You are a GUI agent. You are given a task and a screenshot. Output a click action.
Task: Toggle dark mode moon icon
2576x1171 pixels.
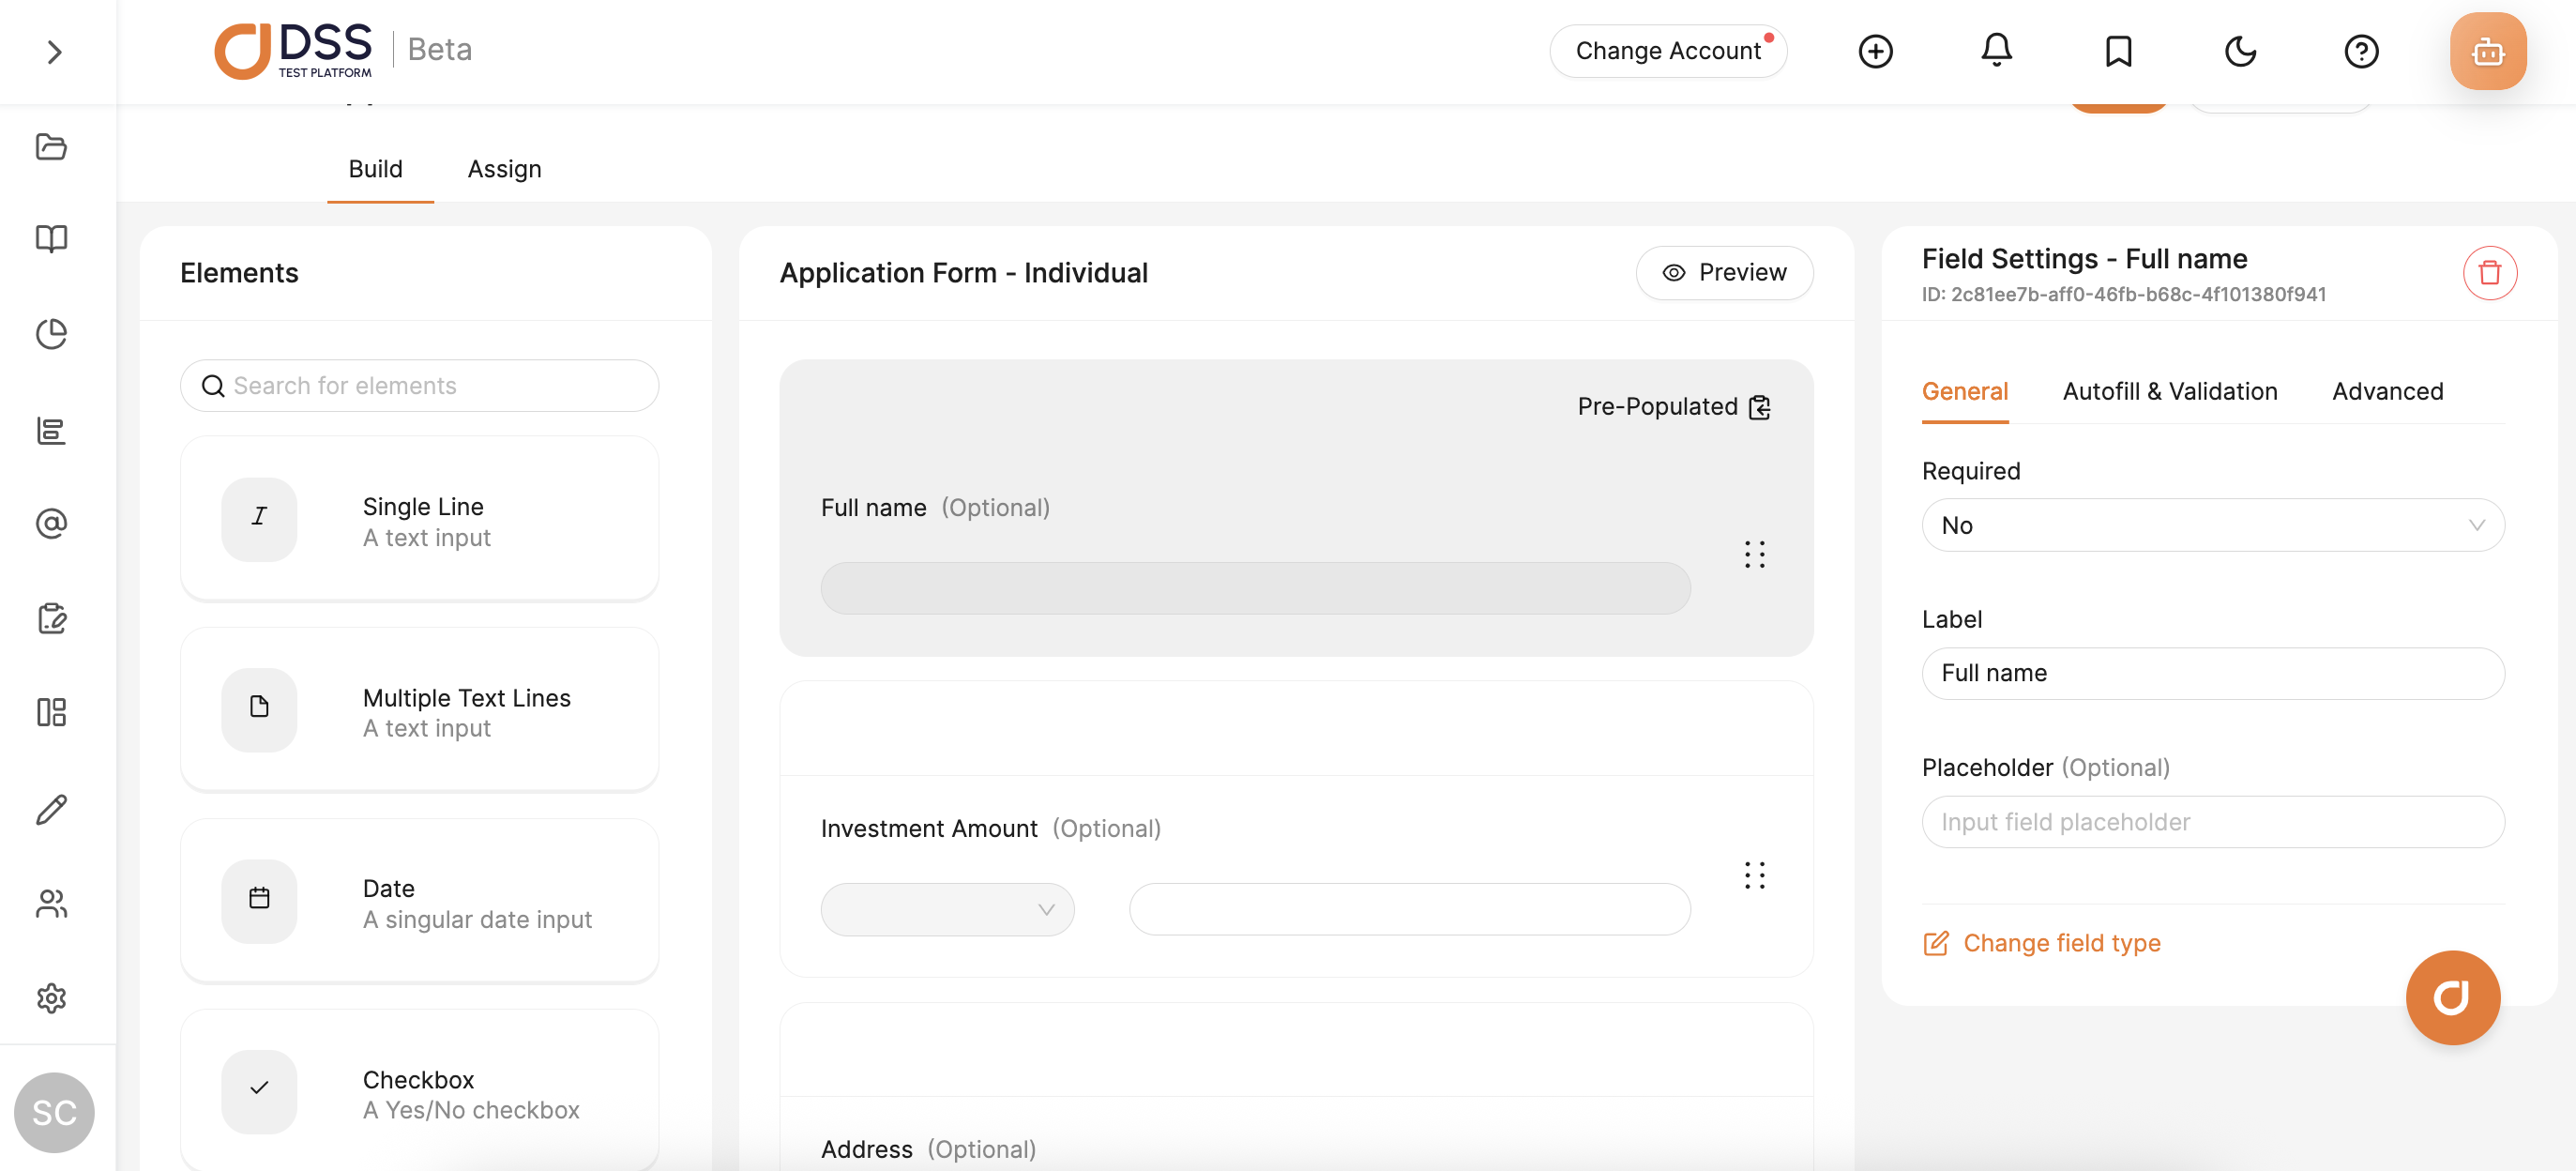pos(2239,50)
